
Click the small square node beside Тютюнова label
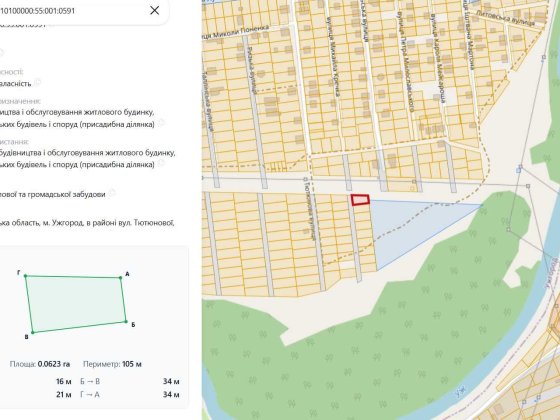click(x=305, y=179)
